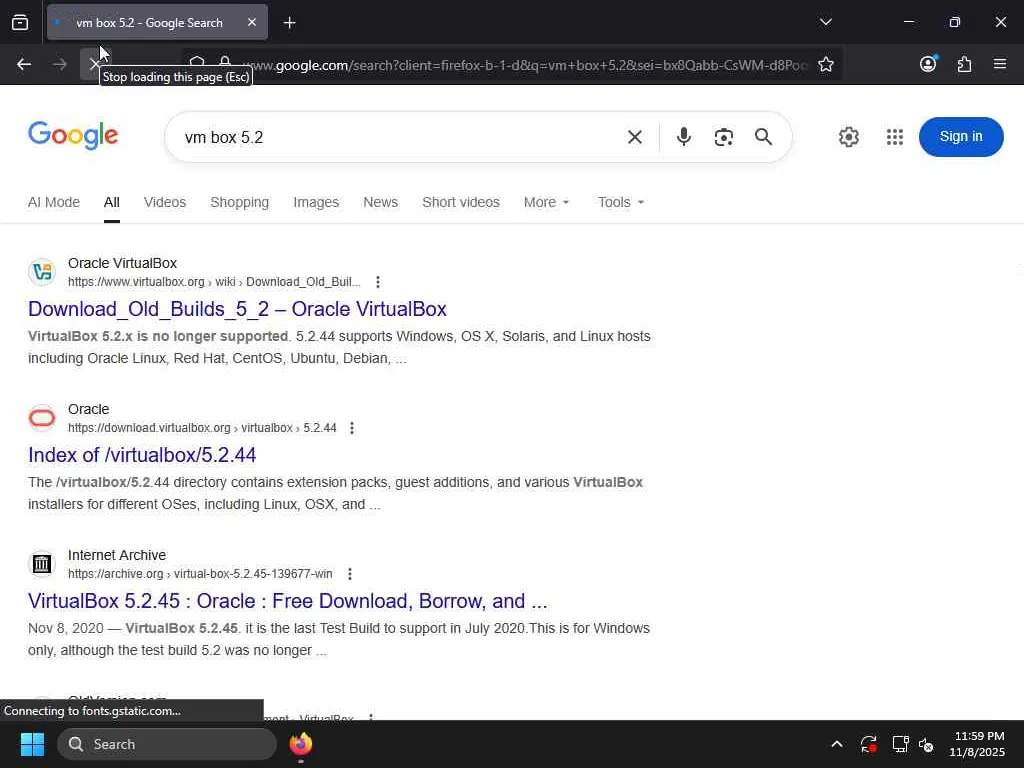Click the 'Internet Archive' site name
The height and width of the screenshot is (768, 1024).
(x=117, y=555)
